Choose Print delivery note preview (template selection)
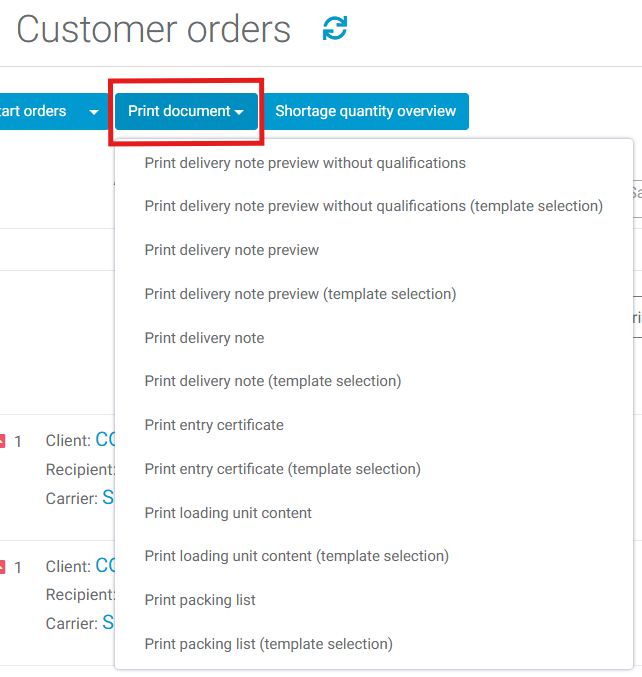This screenshot has height=677, width=642. (x=300, y=294)
